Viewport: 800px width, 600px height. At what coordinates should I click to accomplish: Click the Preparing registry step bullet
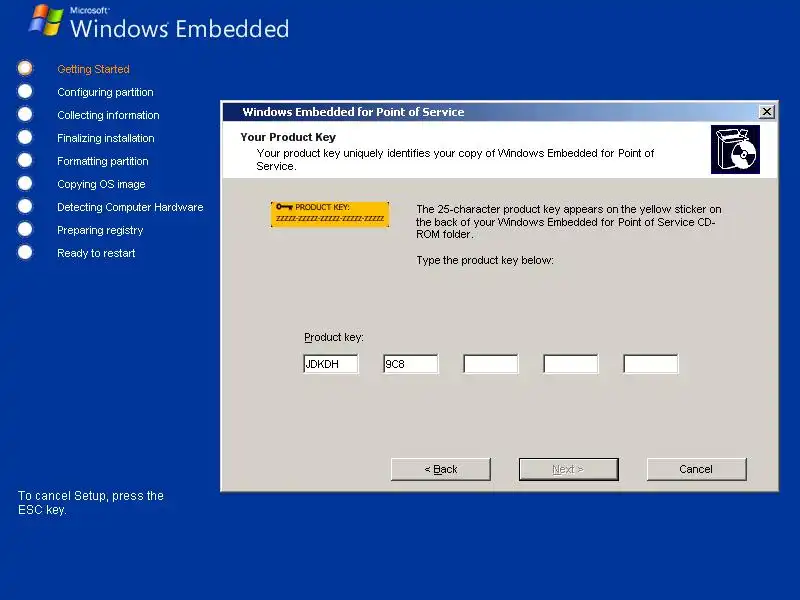click(x=25, y=229)
